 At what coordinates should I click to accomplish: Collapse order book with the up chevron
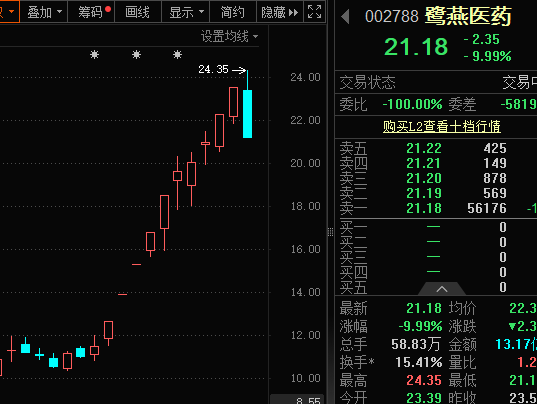tap(442, 289)
